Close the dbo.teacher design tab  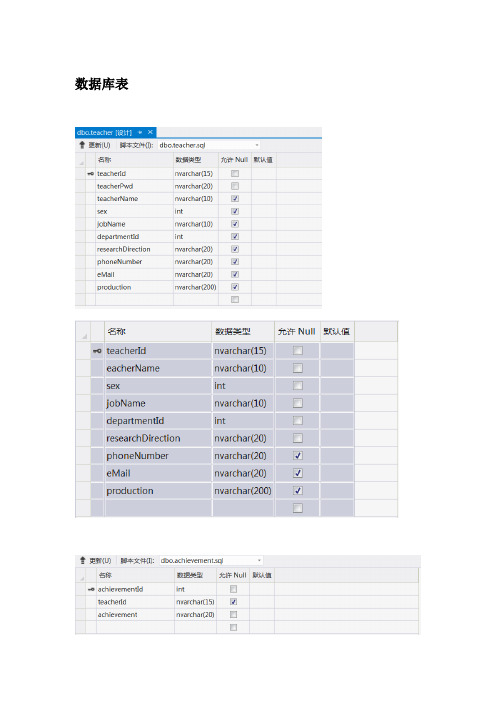(150, 132)
